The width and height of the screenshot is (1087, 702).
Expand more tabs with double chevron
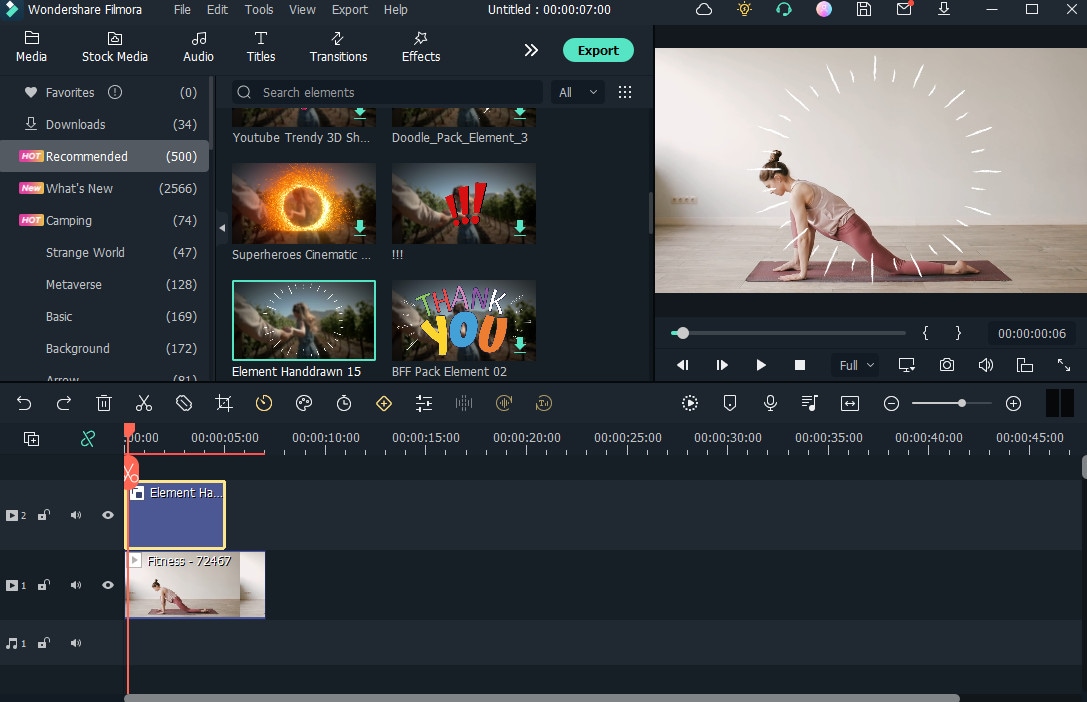[531, 50]
